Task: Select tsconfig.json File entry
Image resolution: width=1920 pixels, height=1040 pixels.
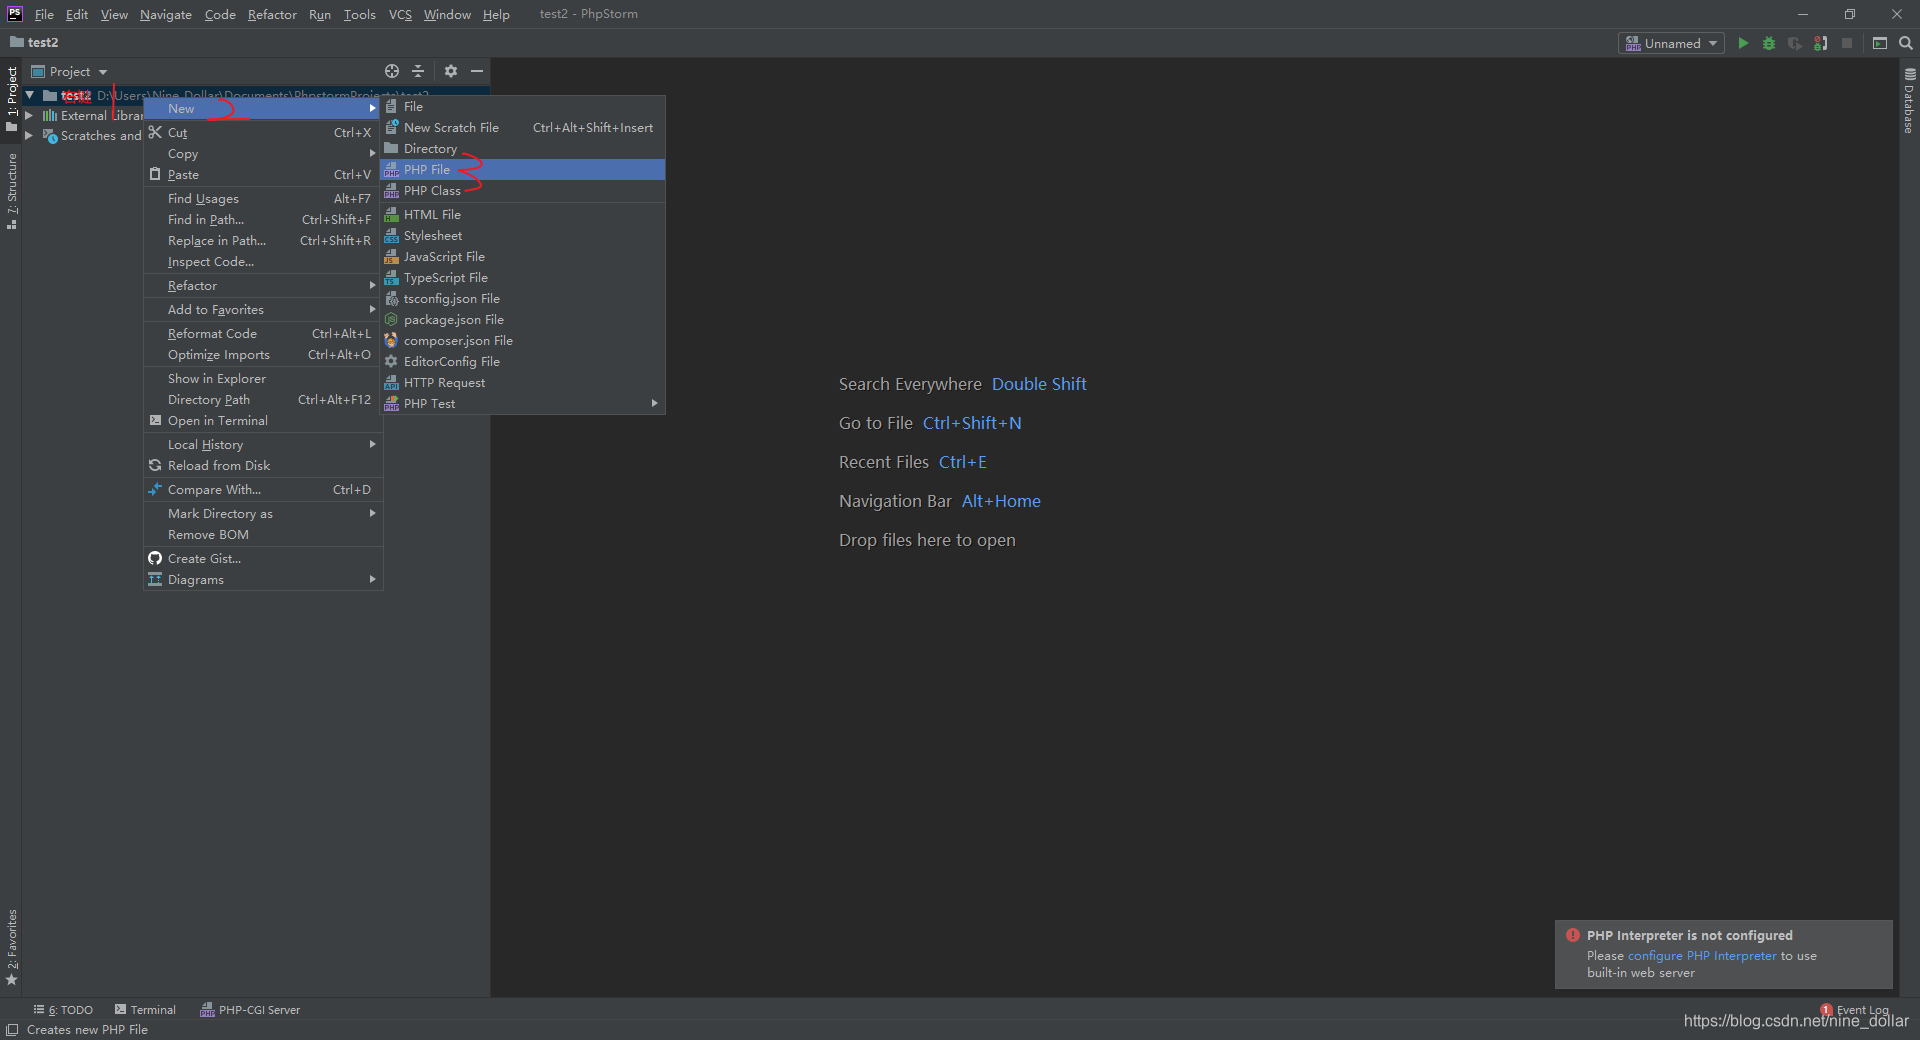Action: point(522,299)
